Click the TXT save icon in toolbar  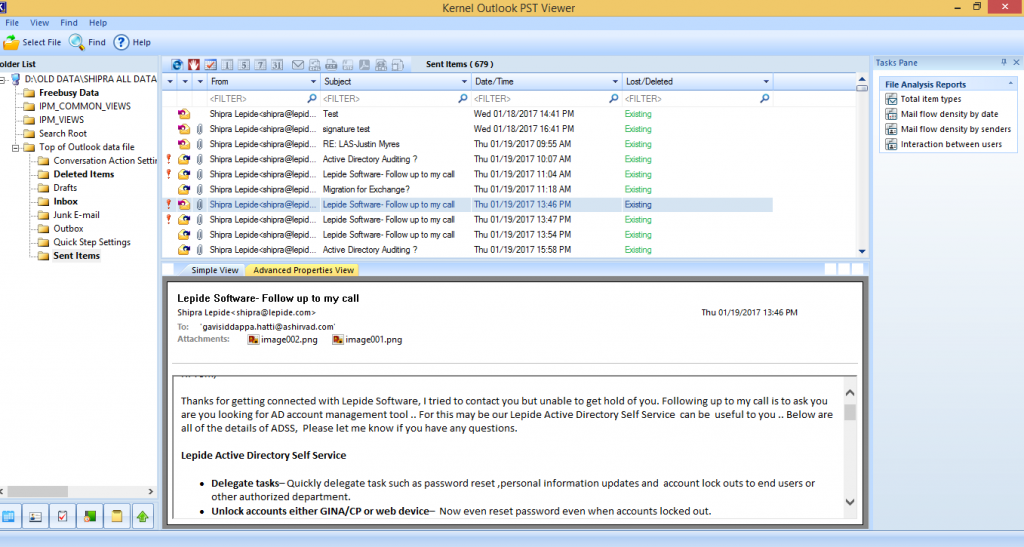click(331, 65)
